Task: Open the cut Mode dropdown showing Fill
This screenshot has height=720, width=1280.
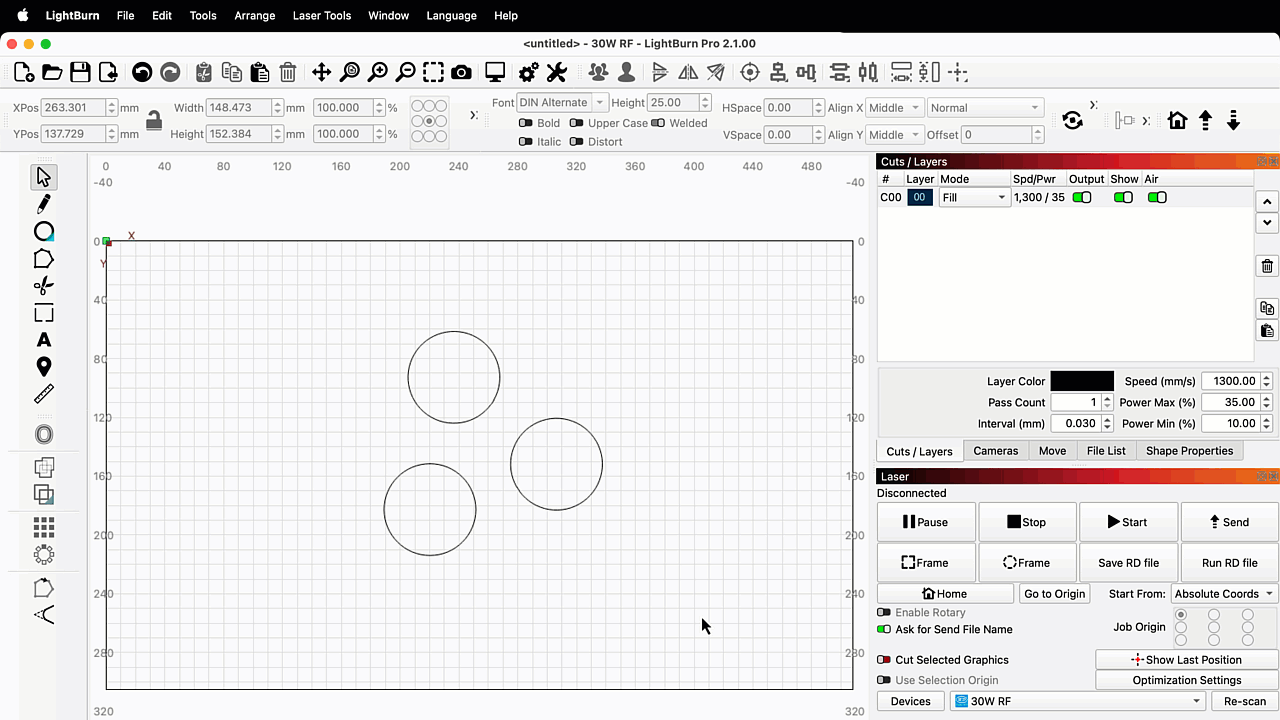Action: (972, 197)
